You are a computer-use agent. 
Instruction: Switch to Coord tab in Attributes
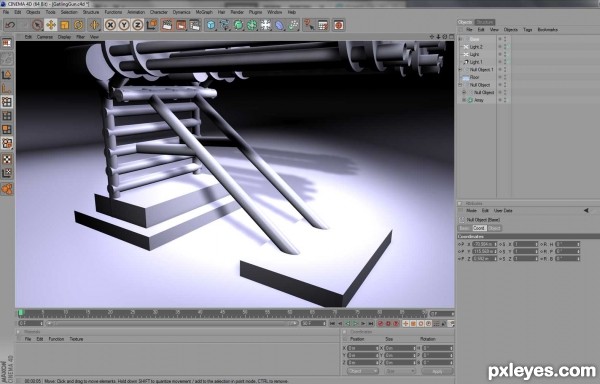click(x=479, y=228)
